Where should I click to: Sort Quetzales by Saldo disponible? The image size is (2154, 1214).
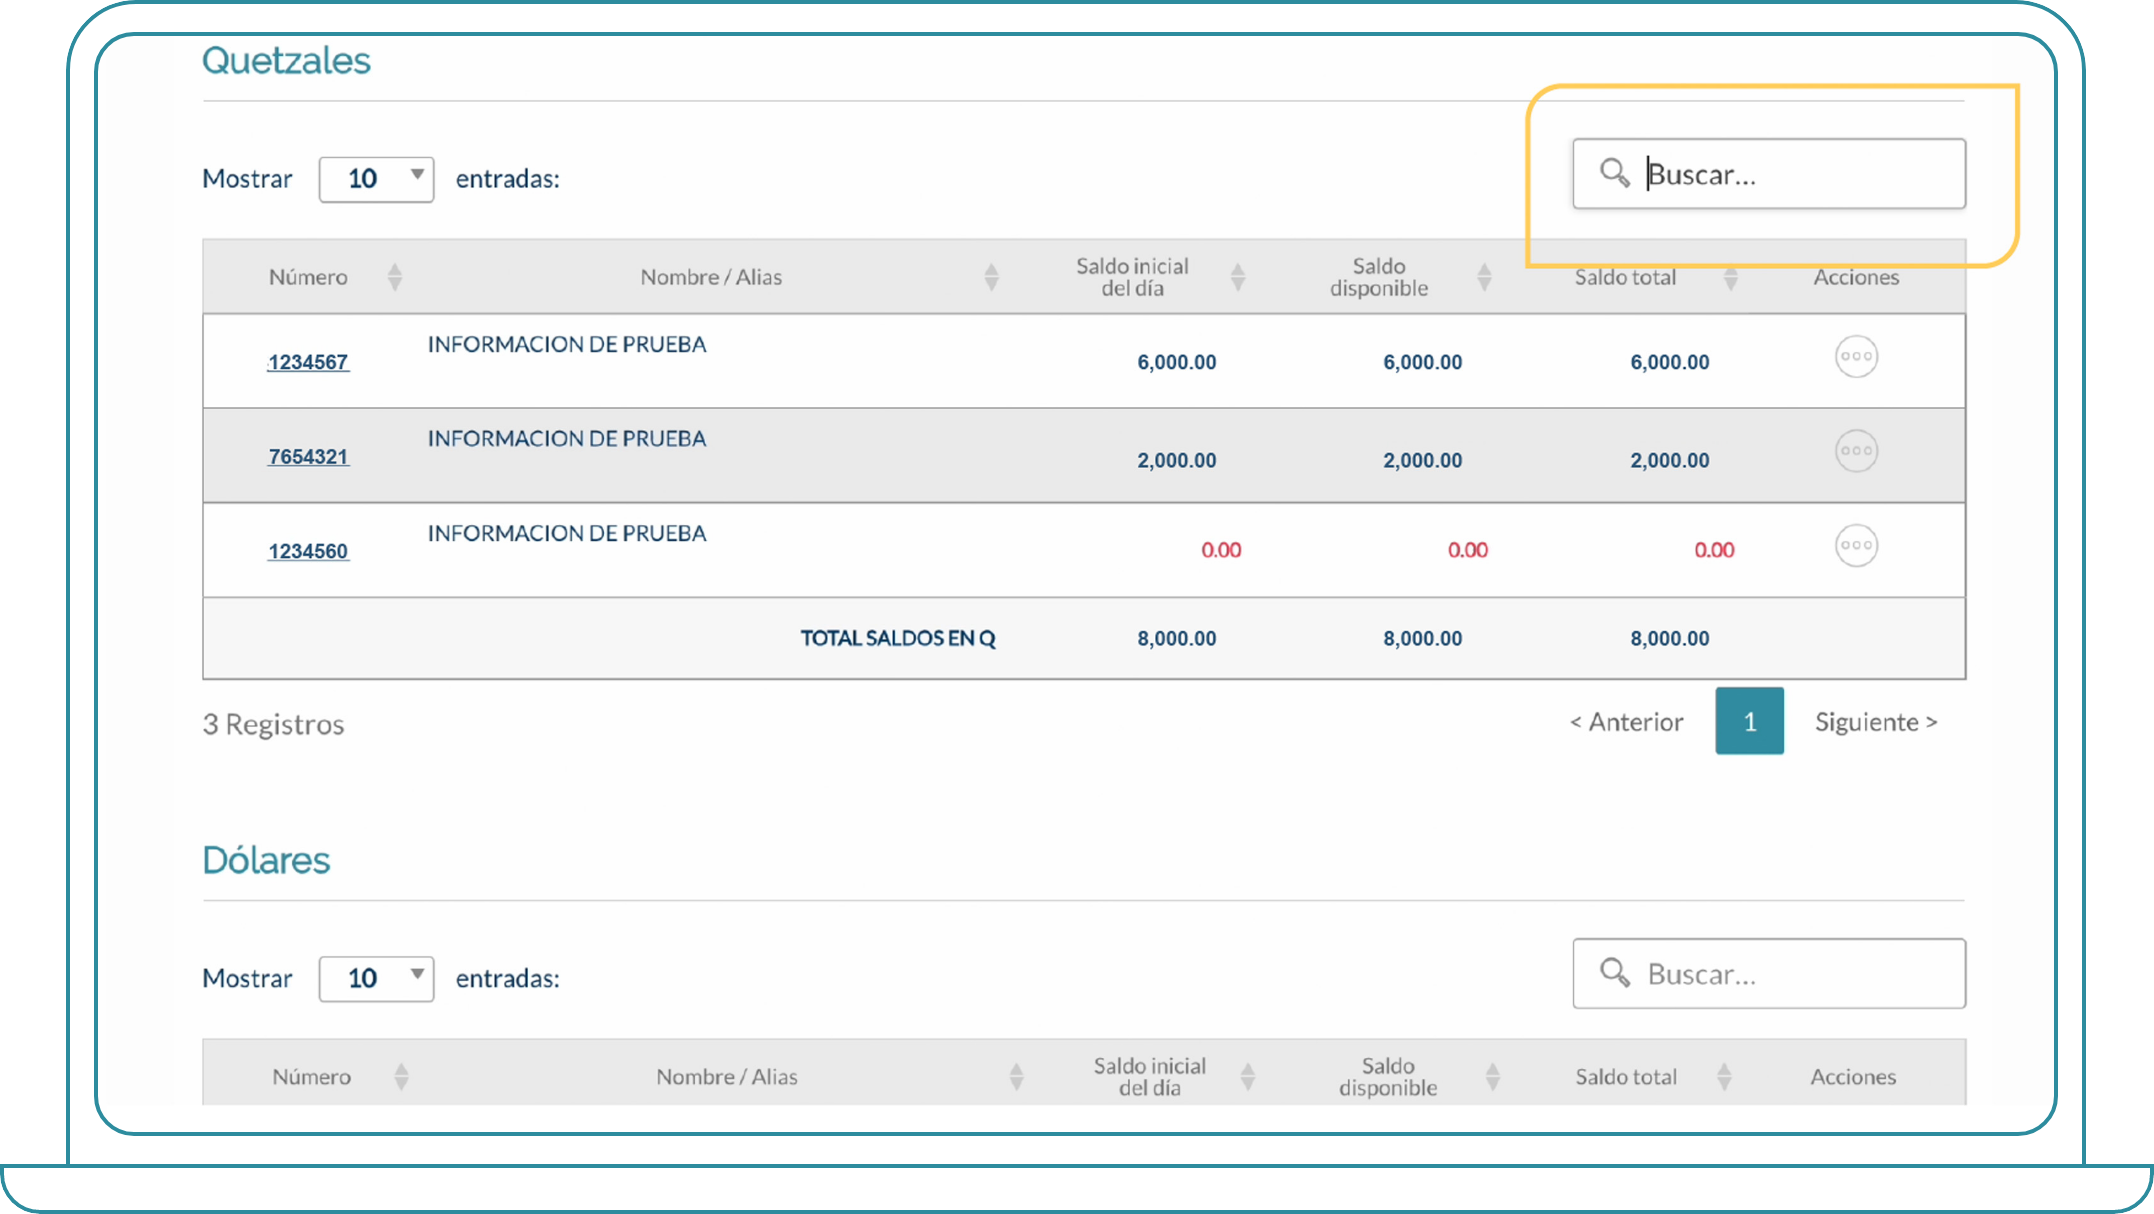pyautogui.click(x=1484, y=277)
